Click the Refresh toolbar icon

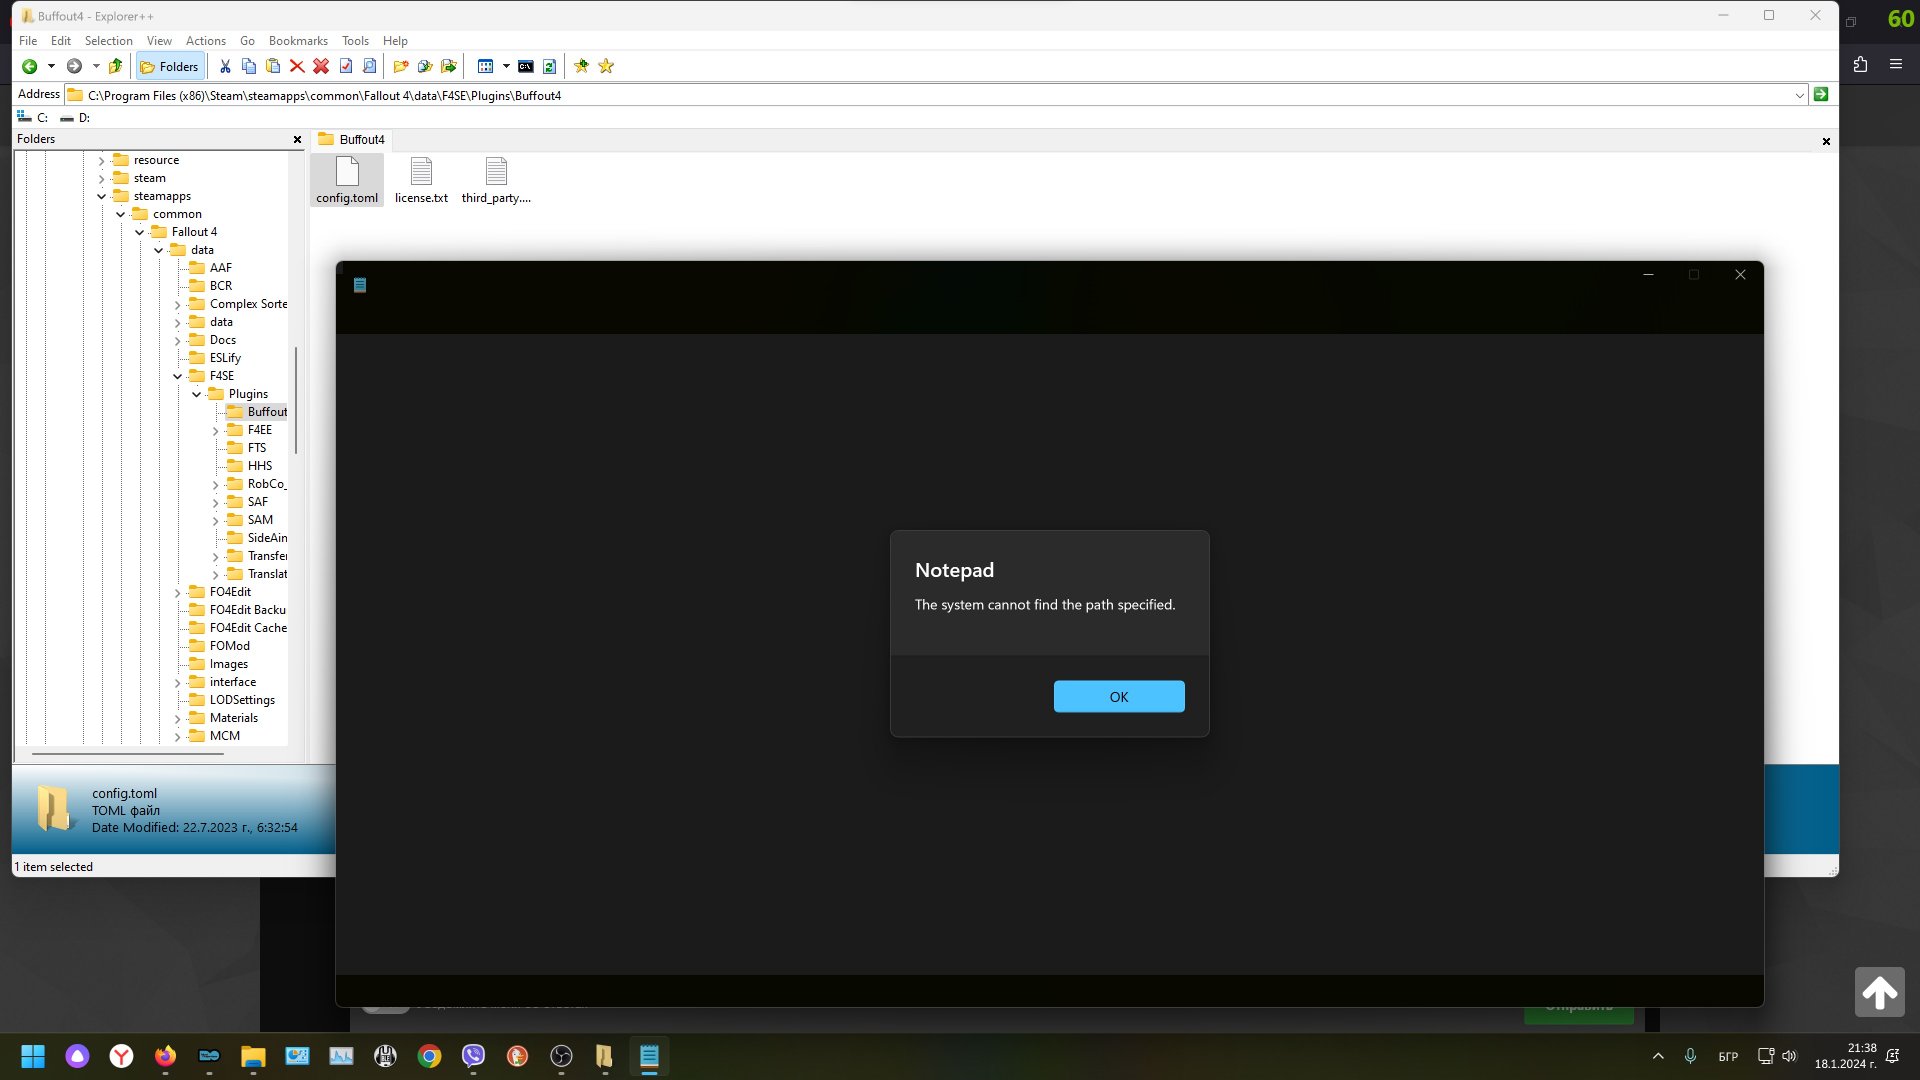[549, 66]
